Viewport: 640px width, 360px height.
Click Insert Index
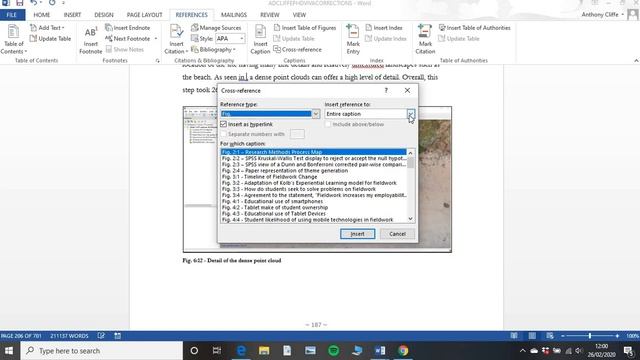pyautogui.click(x=384, y=28)
